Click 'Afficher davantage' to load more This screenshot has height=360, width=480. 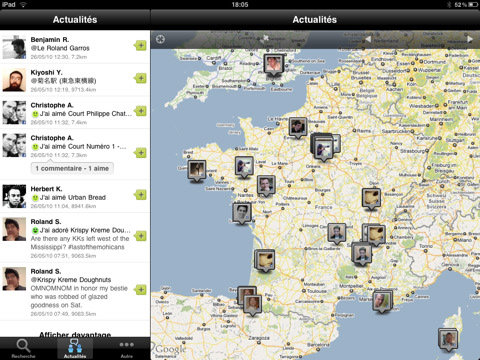tap(75, 334)
